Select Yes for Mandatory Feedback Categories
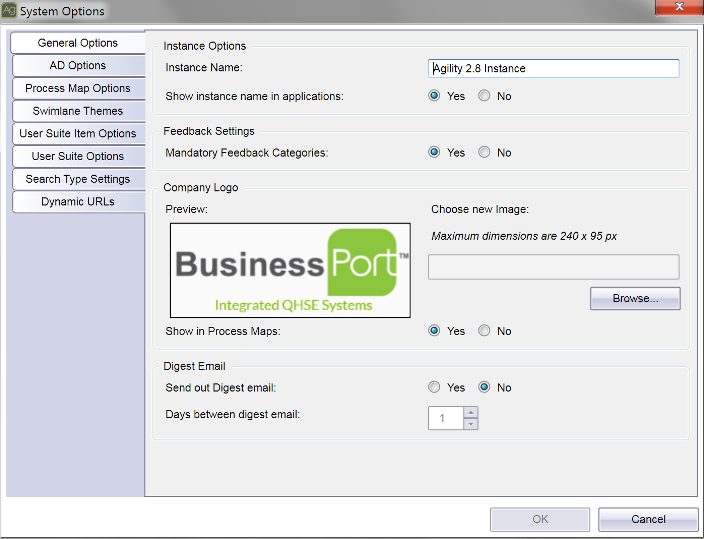Viewport: 704px width, 539px height. (434, 152)
